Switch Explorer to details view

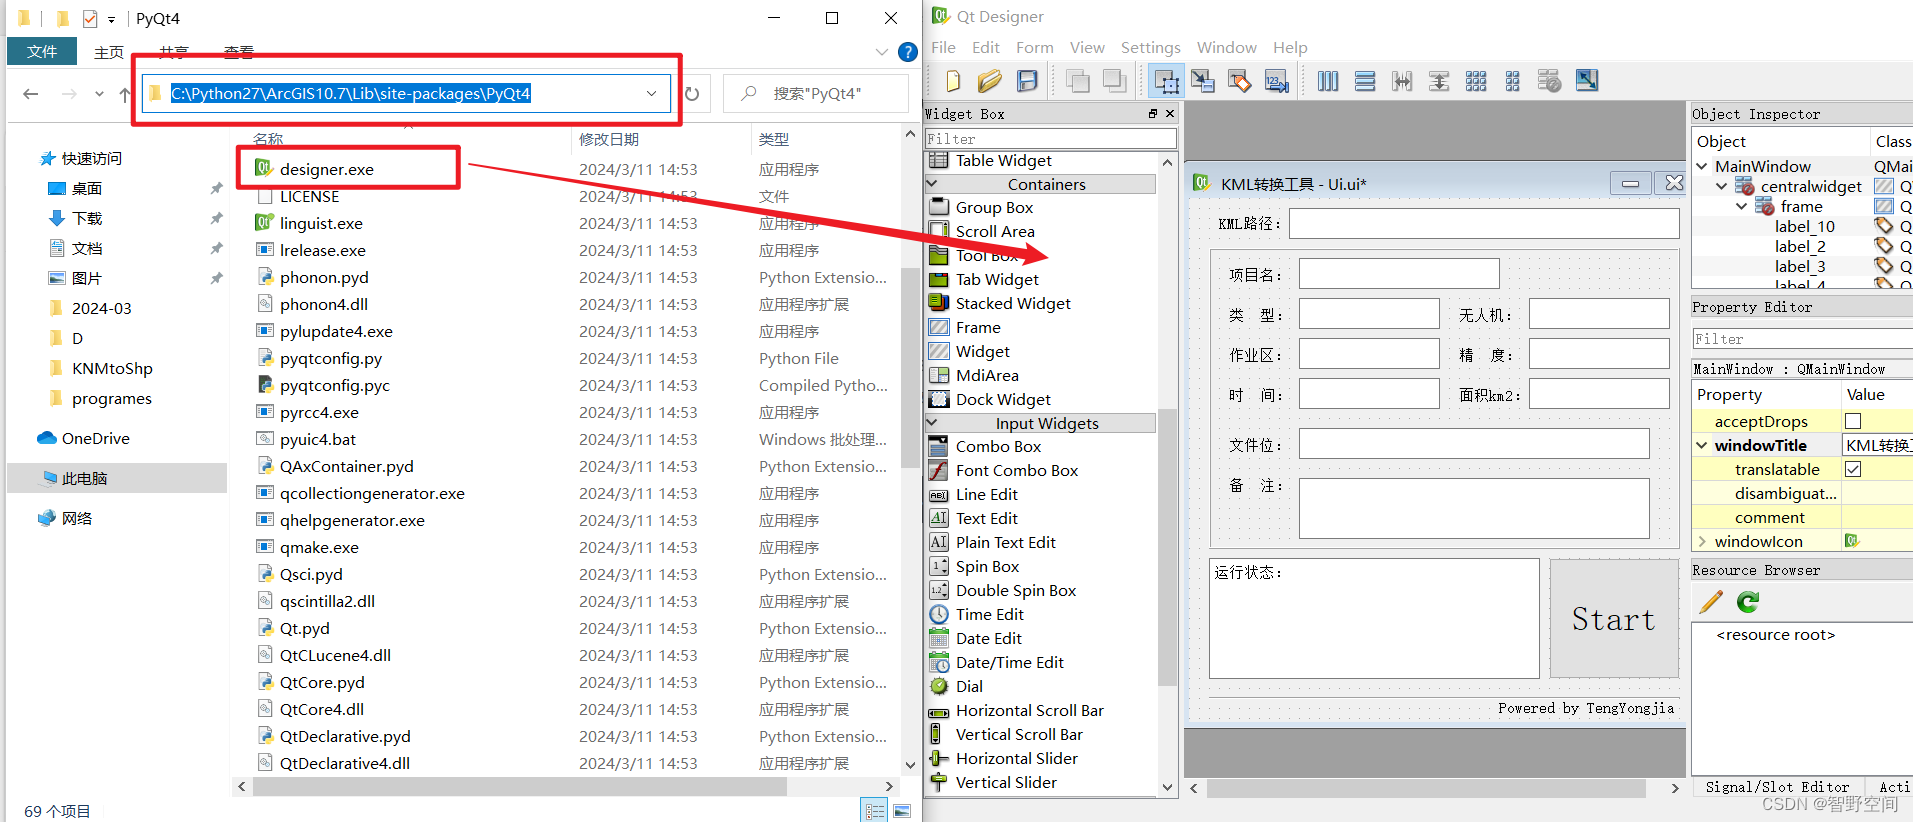click(x=874, y=811)
